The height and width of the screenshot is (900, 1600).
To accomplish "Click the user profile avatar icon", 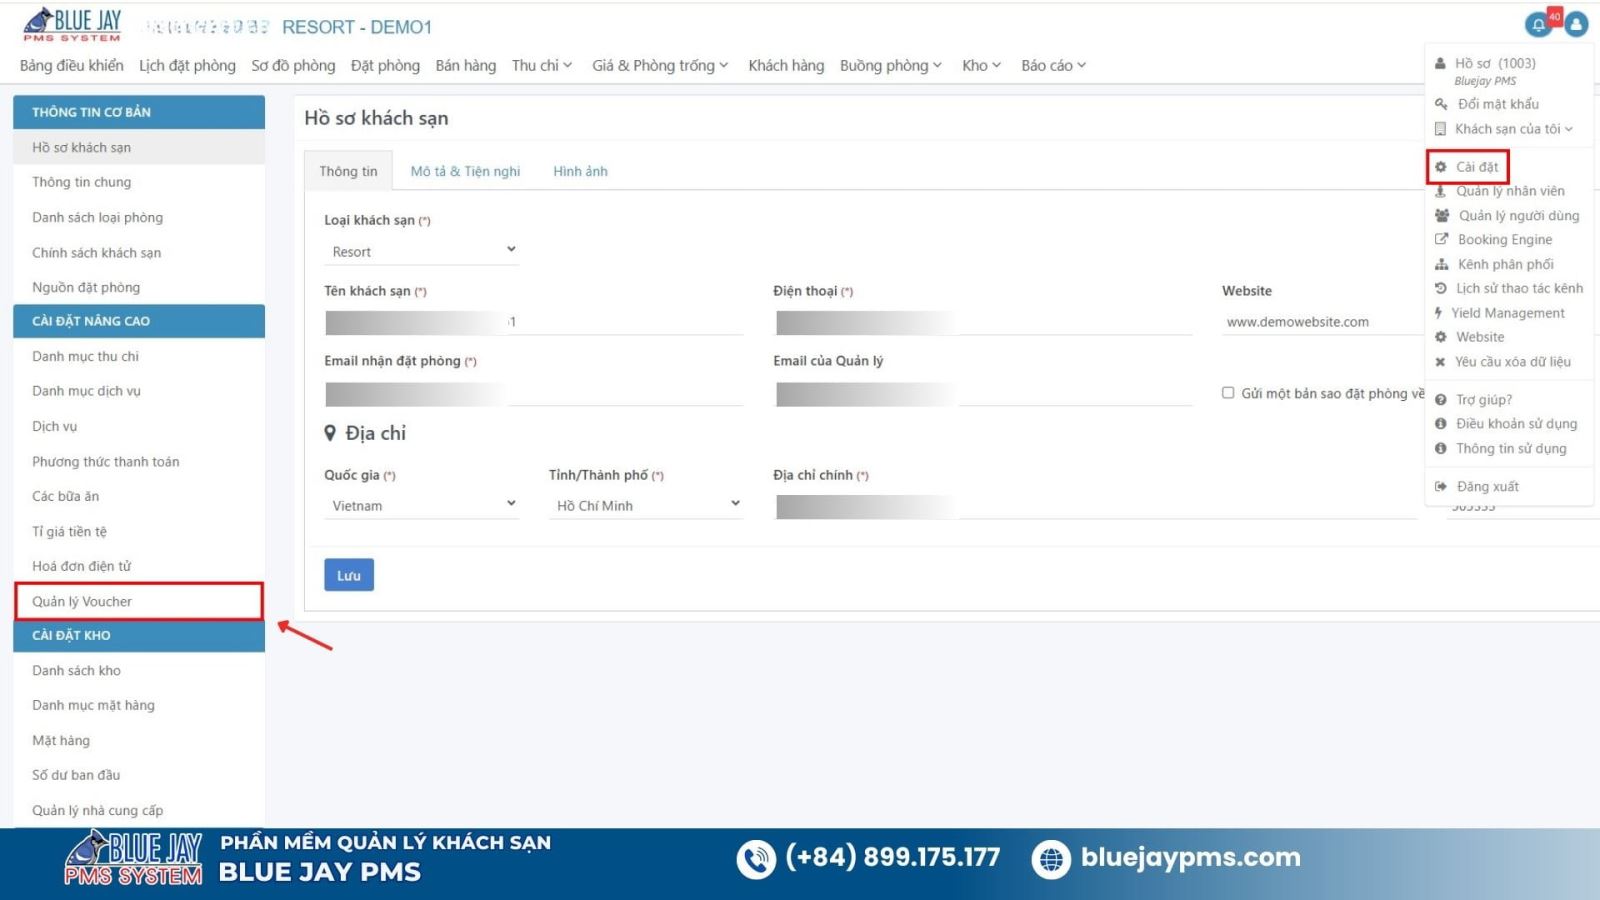I will point(1576,25).
